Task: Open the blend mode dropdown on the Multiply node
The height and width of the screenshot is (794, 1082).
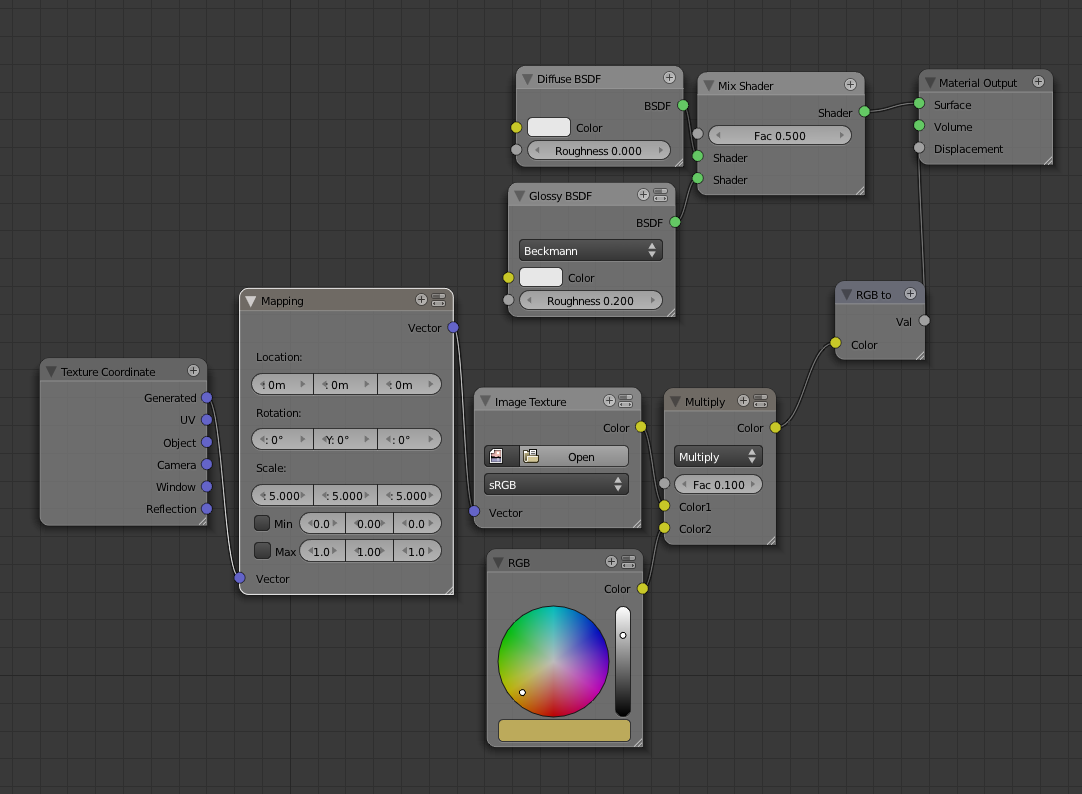Action: (717, 456)
